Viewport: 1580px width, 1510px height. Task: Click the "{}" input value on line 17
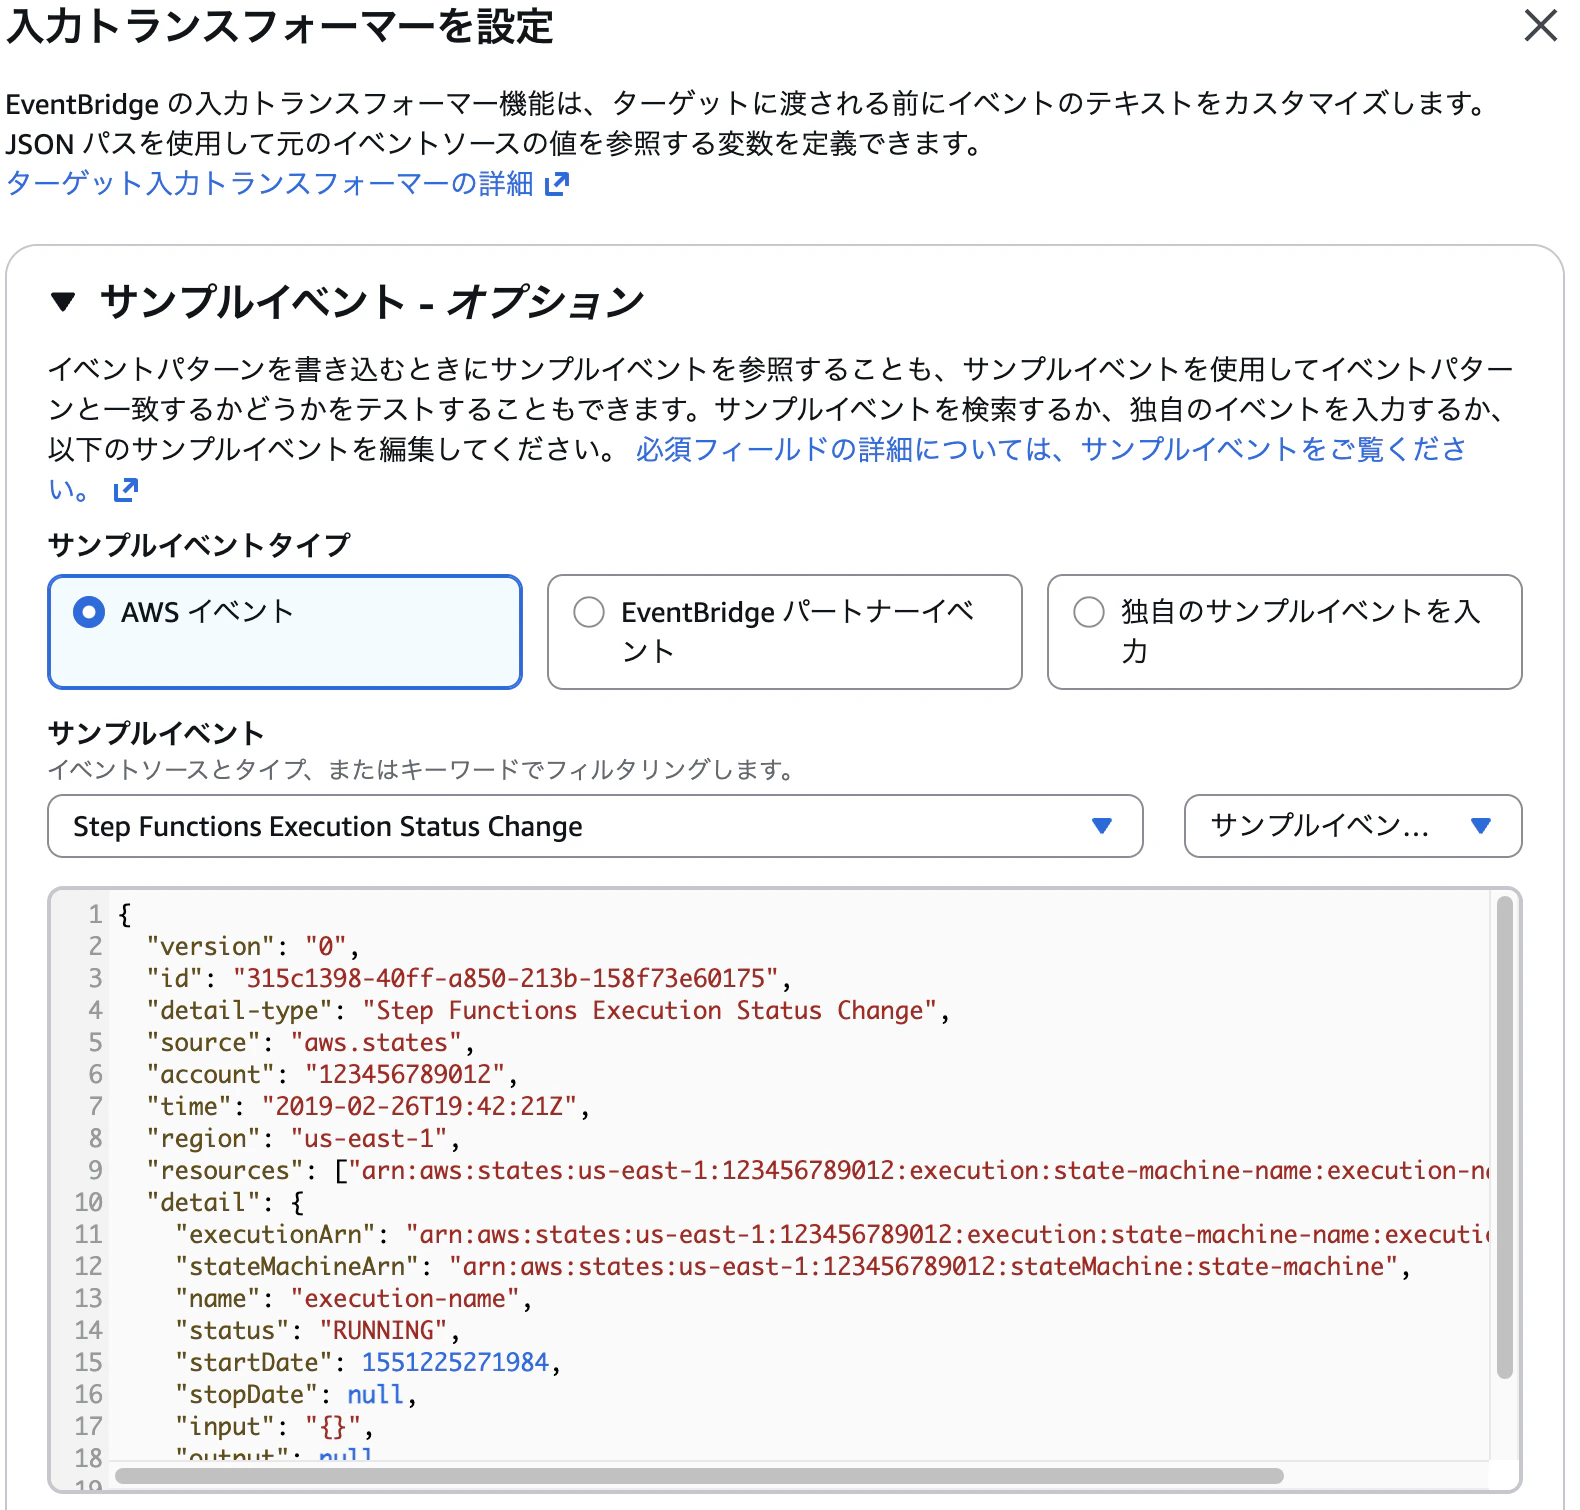click(333, 1426)
